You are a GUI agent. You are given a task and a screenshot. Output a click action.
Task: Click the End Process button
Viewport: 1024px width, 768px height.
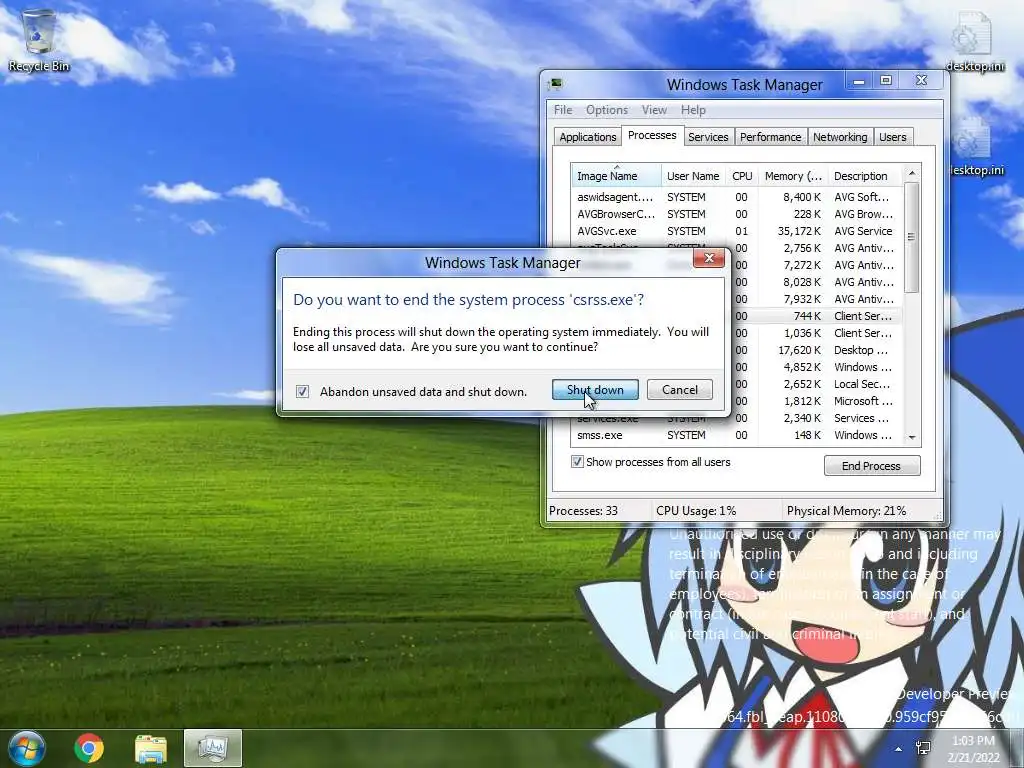(872, 466)
